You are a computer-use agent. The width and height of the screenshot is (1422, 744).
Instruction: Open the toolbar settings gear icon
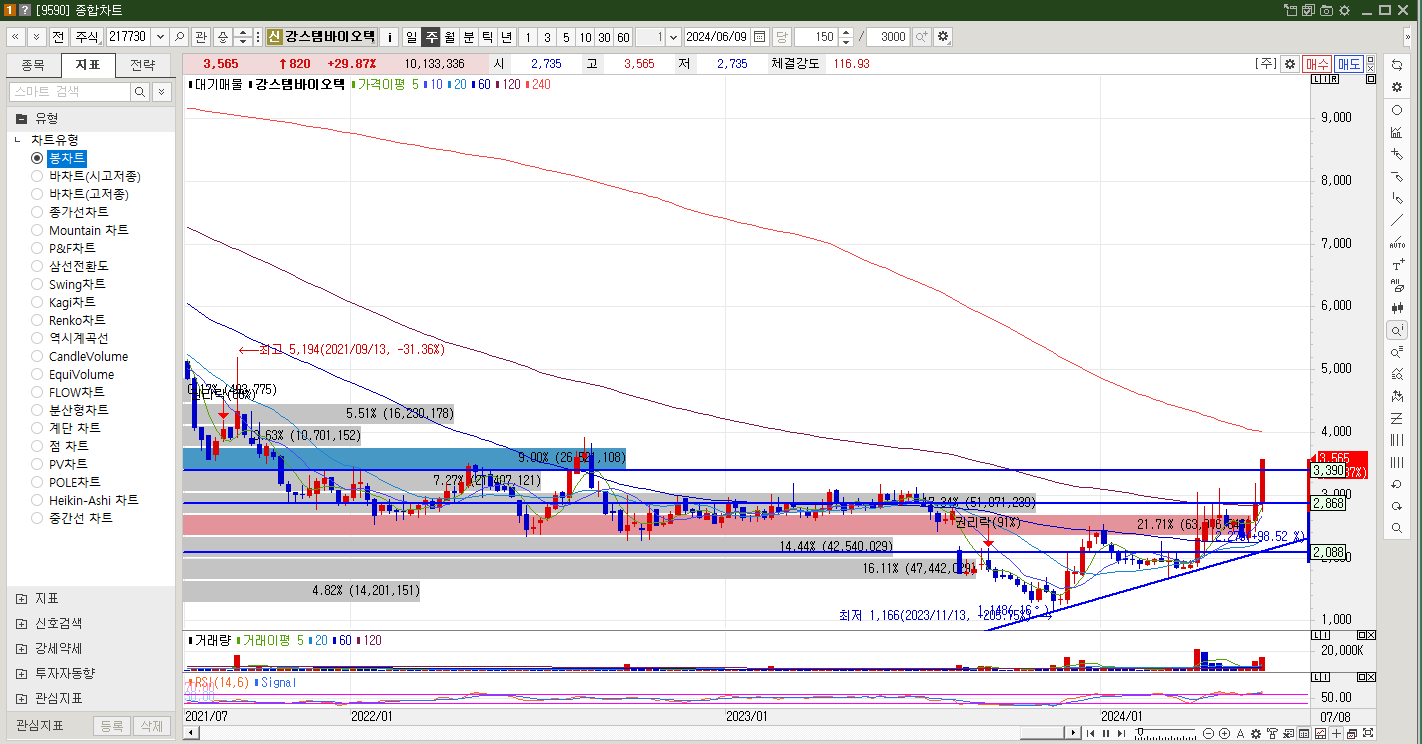point(942,36)
